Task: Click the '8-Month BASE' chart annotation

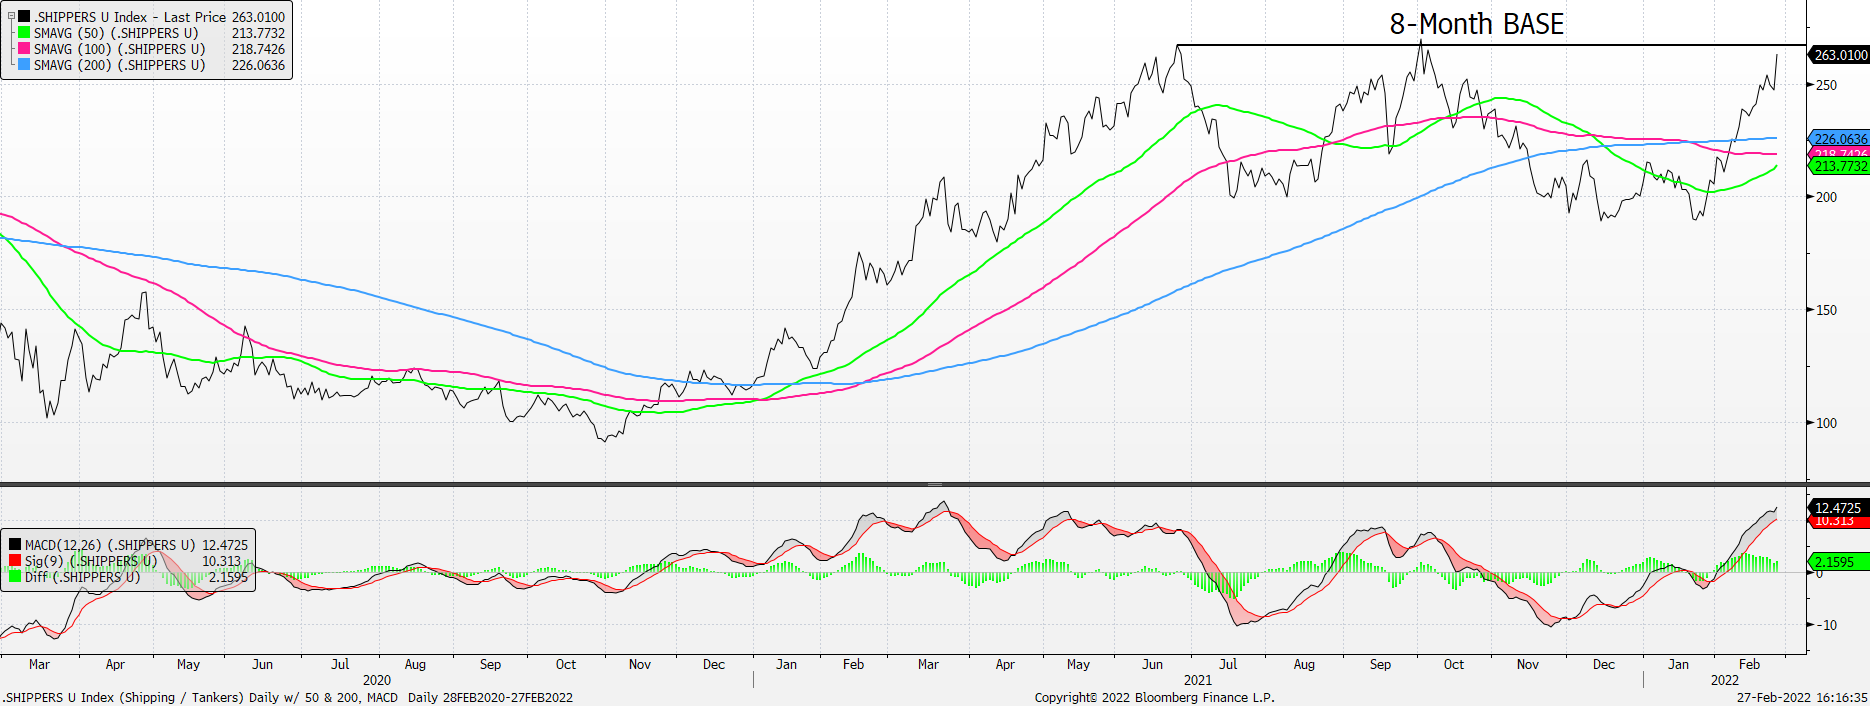Action: pos(1476,24)
